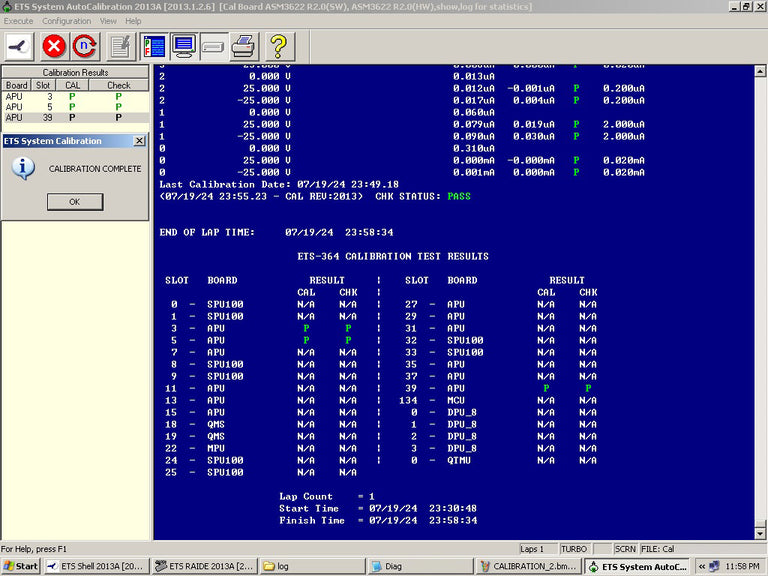The width and height of the screenshot is (768, 576).
Task: Click the CALIBRATION COMPLETE info icon
Action: (23, 168)
